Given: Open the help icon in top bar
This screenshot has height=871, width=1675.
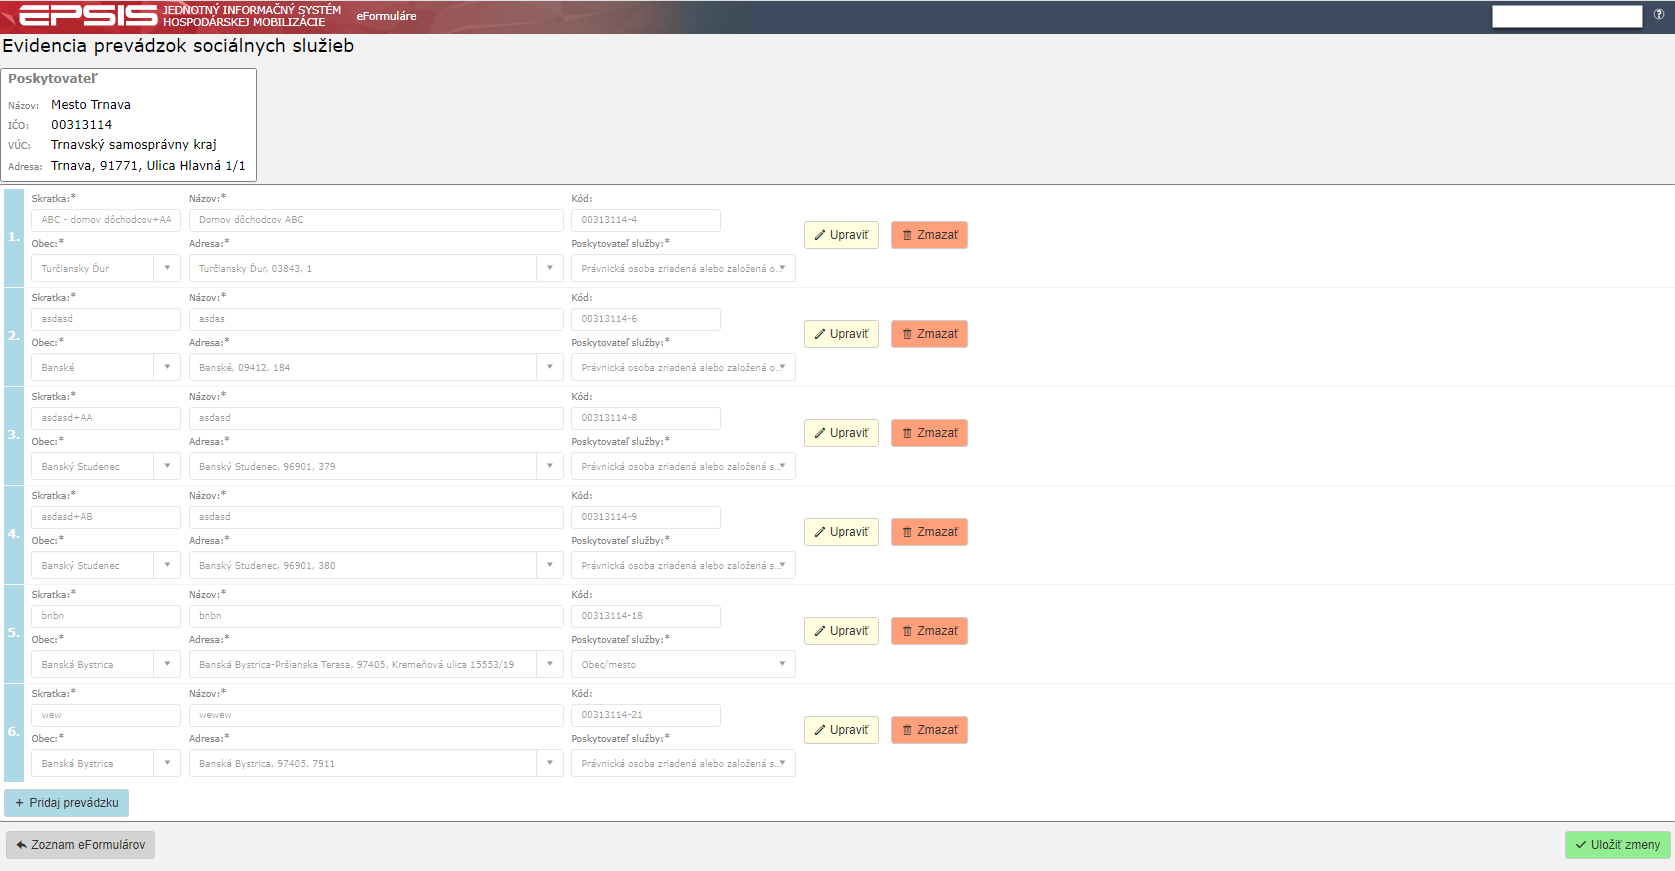Looking at the screenshot, I should coord(1659,15).
